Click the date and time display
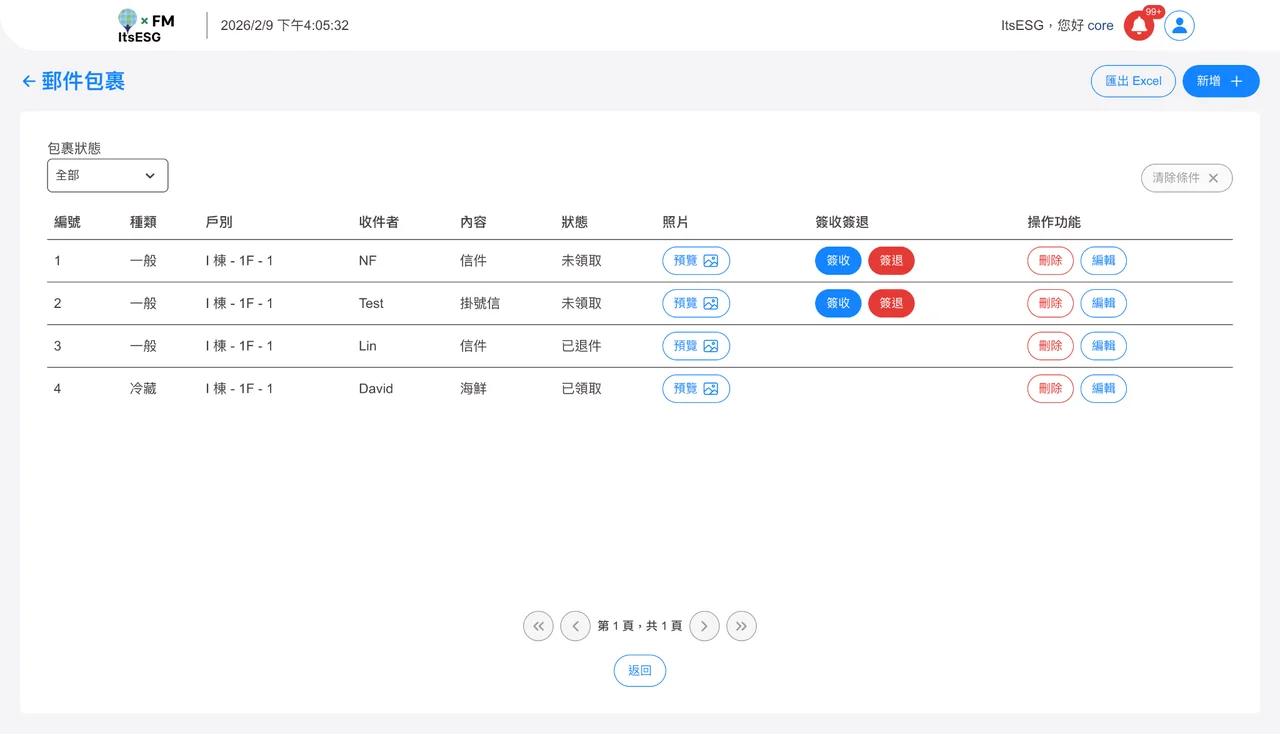Image resolution: width=1280 pixels, height=734 pixels. coord(285,26)
